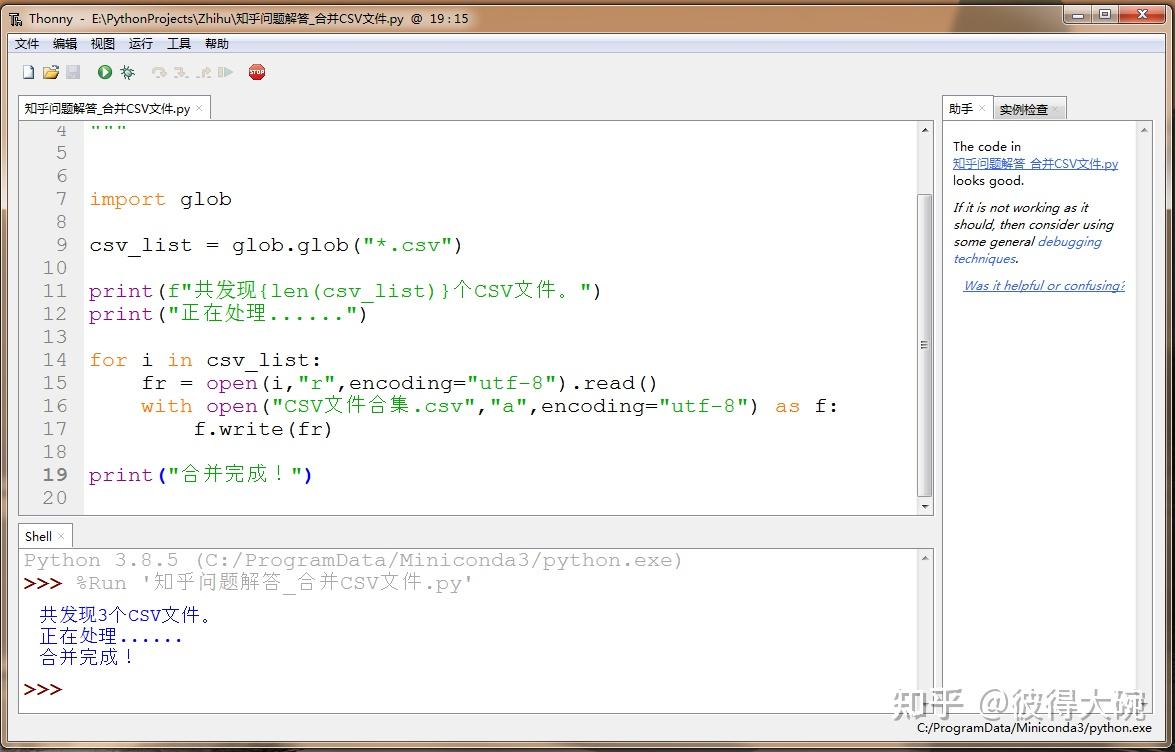Start debugging with the bug icon
Viewport: 1175px width, 752px height.
[x=127, y=71]
